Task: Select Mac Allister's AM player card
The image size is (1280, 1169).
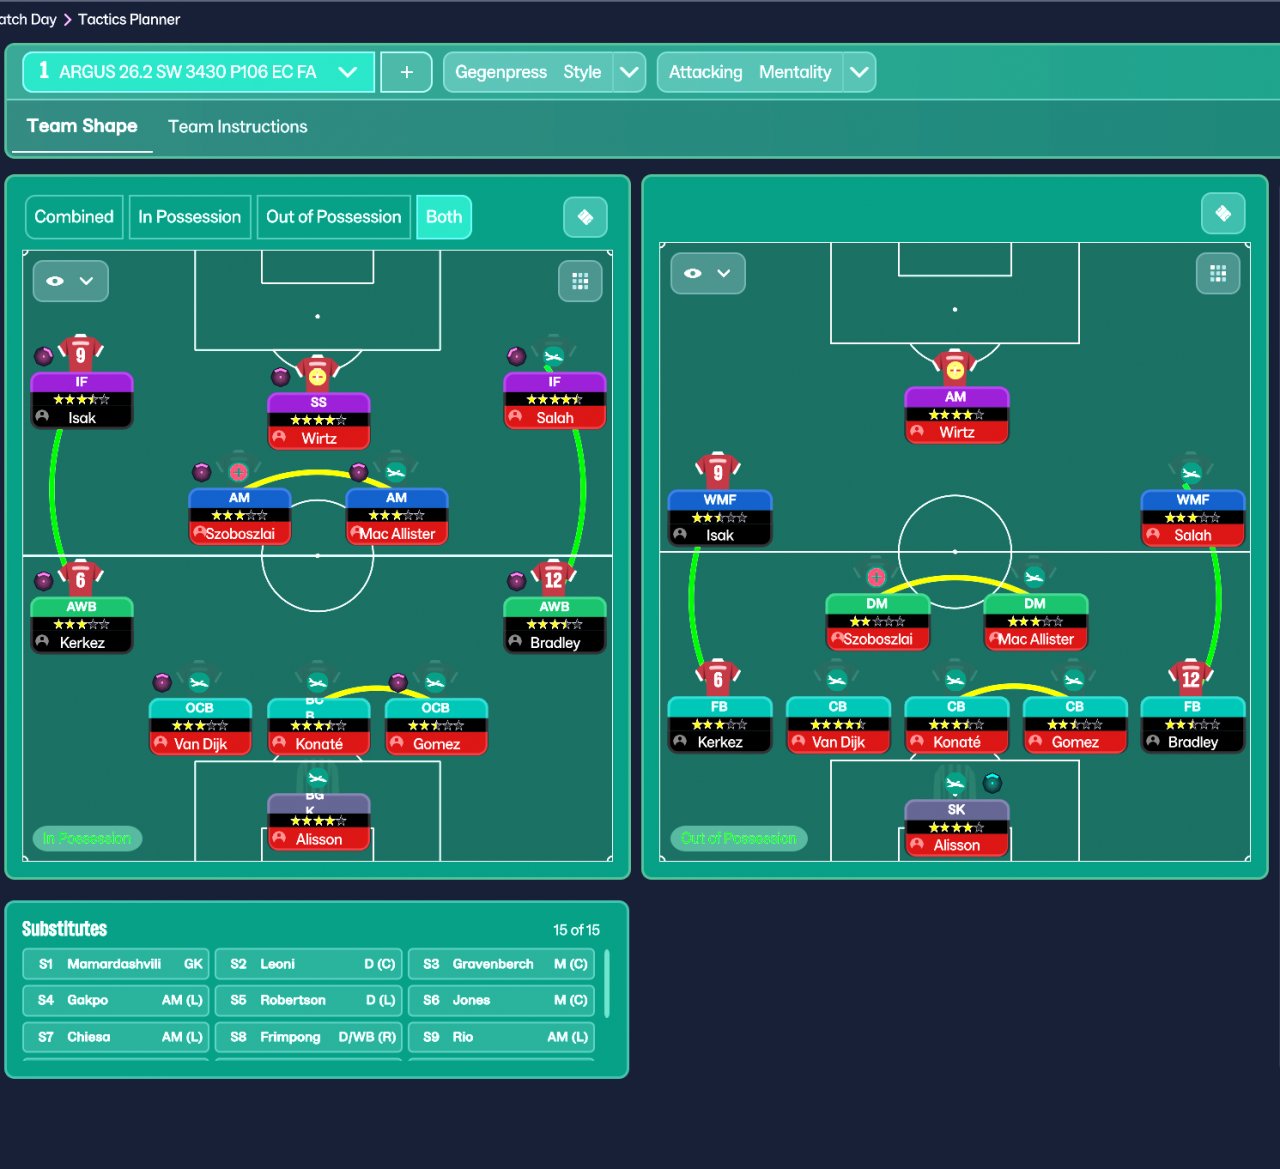Action: tap(396, 516)
